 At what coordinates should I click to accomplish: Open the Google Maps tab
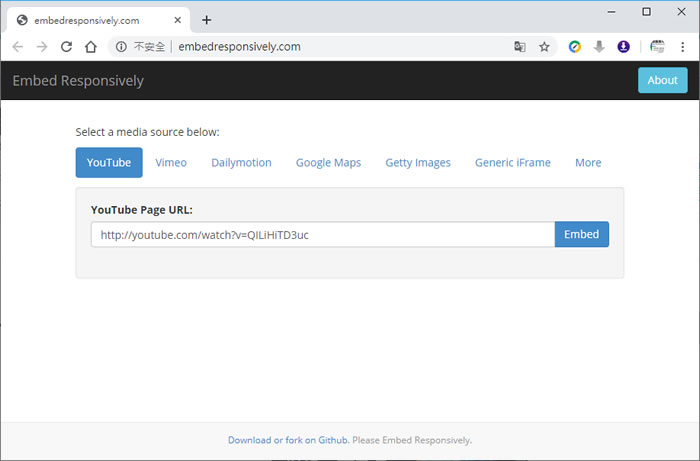coord(328,162)
